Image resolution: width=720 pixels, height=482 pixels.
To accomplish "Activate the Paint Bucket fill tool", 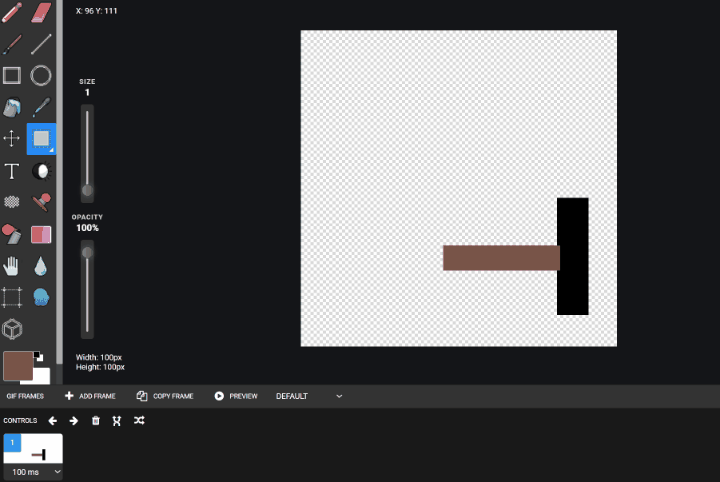I will 12,107.
